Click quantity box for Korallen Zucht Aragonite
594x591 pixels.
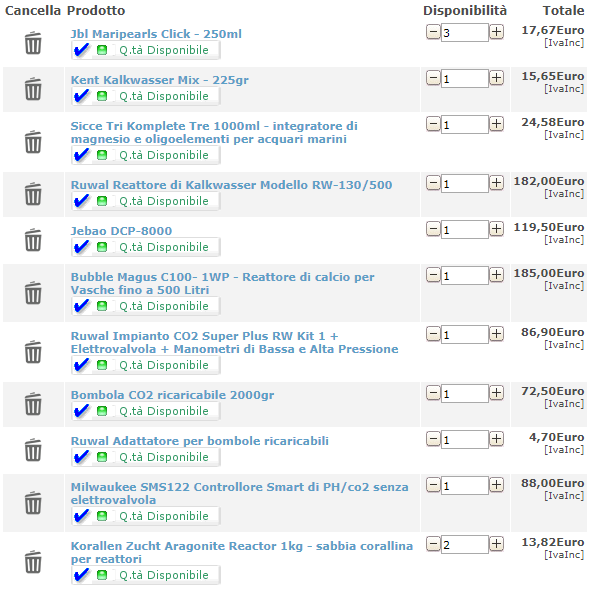(x=465, y=545)
